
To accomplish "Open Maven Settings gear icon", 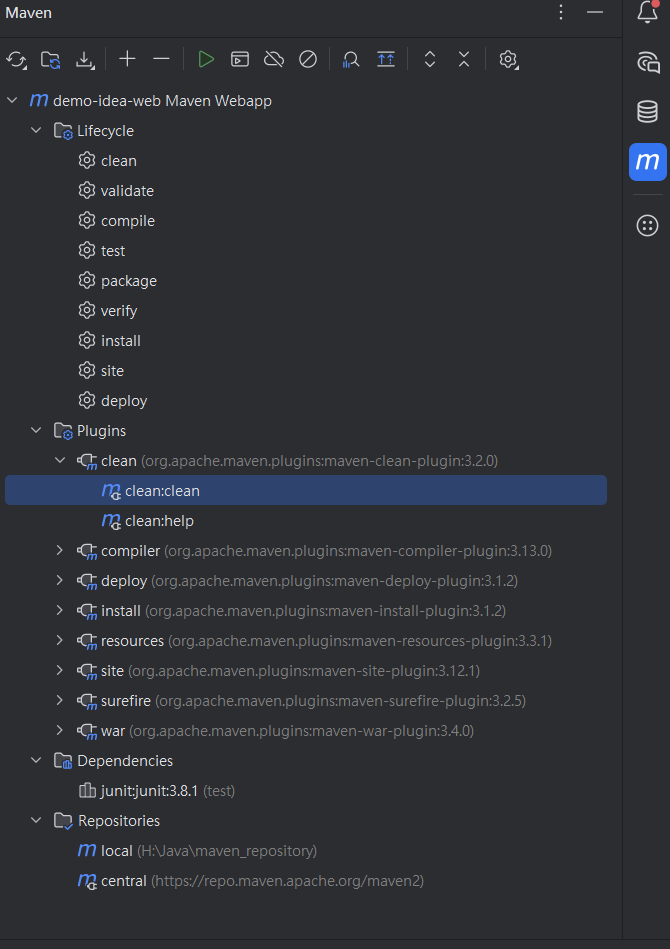I will pyautogui.click(x=508, y=59).
